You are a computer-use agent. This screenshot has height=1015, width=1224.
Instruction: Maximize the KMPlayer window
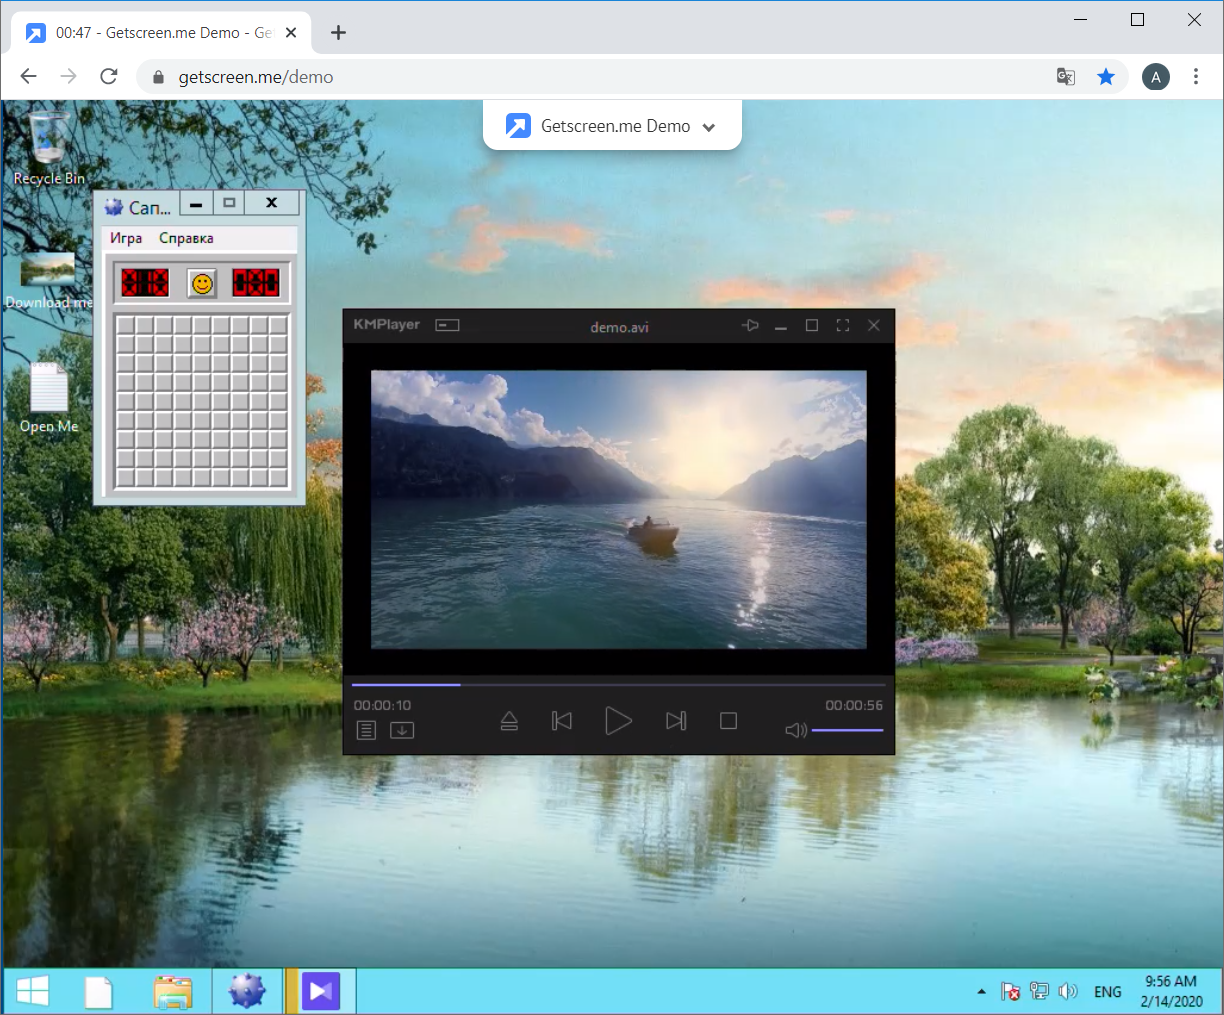click(812, 326)
